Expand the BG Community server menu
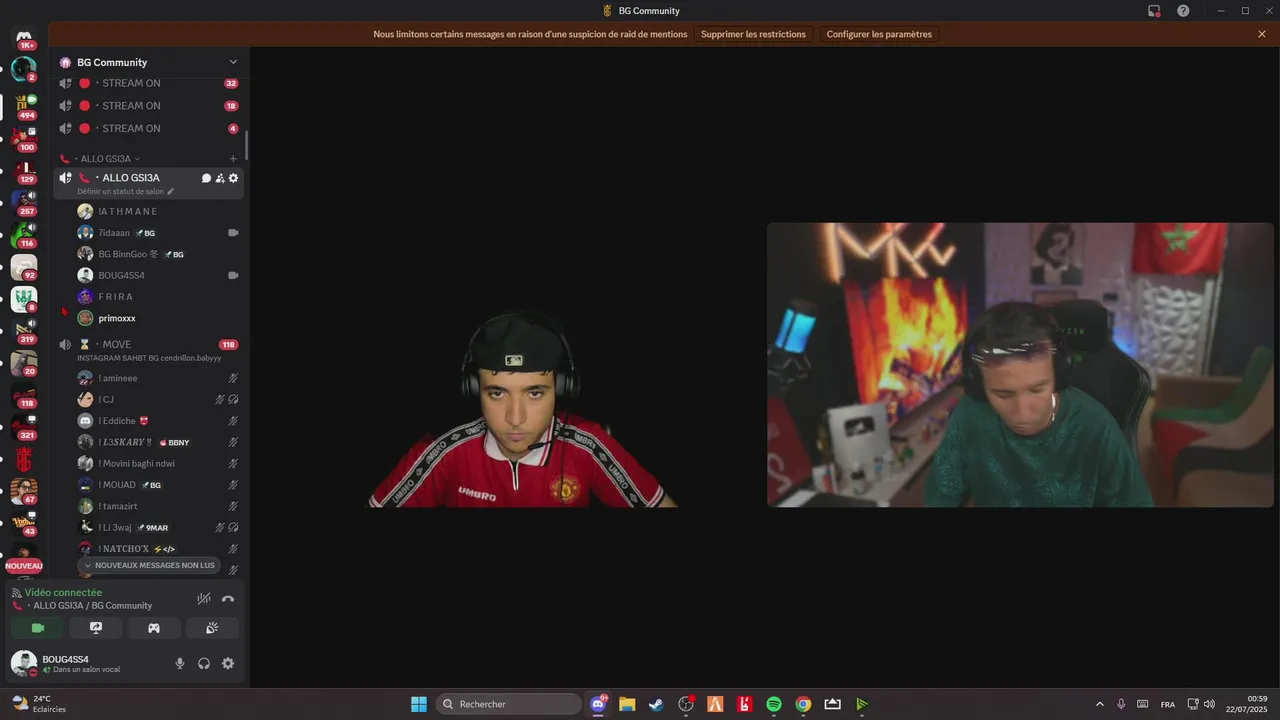The height and width of the screenshot is (720, 1280). (x=233, y=62)
